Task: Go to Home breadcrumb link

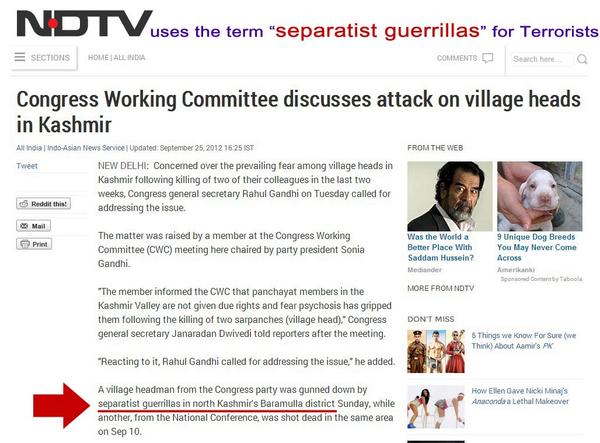Action: coord(98,58)
